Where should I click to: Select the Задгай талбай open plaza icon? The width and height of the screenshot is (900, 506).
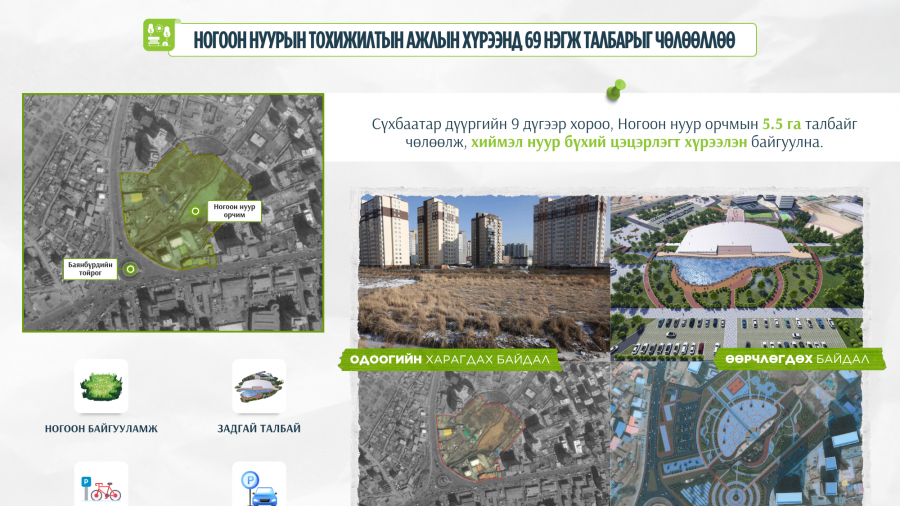click(x=259, y=386)
